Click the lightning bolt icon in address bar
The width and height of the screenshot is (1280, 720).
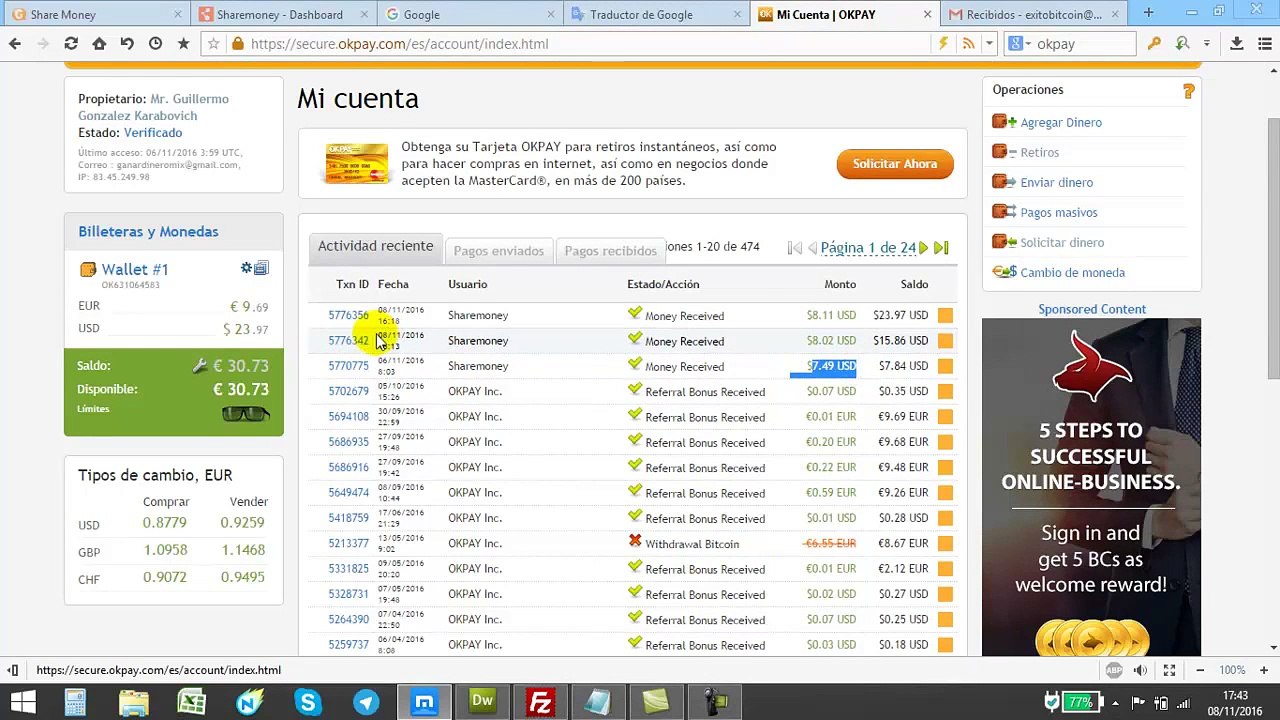coord(942,44)
